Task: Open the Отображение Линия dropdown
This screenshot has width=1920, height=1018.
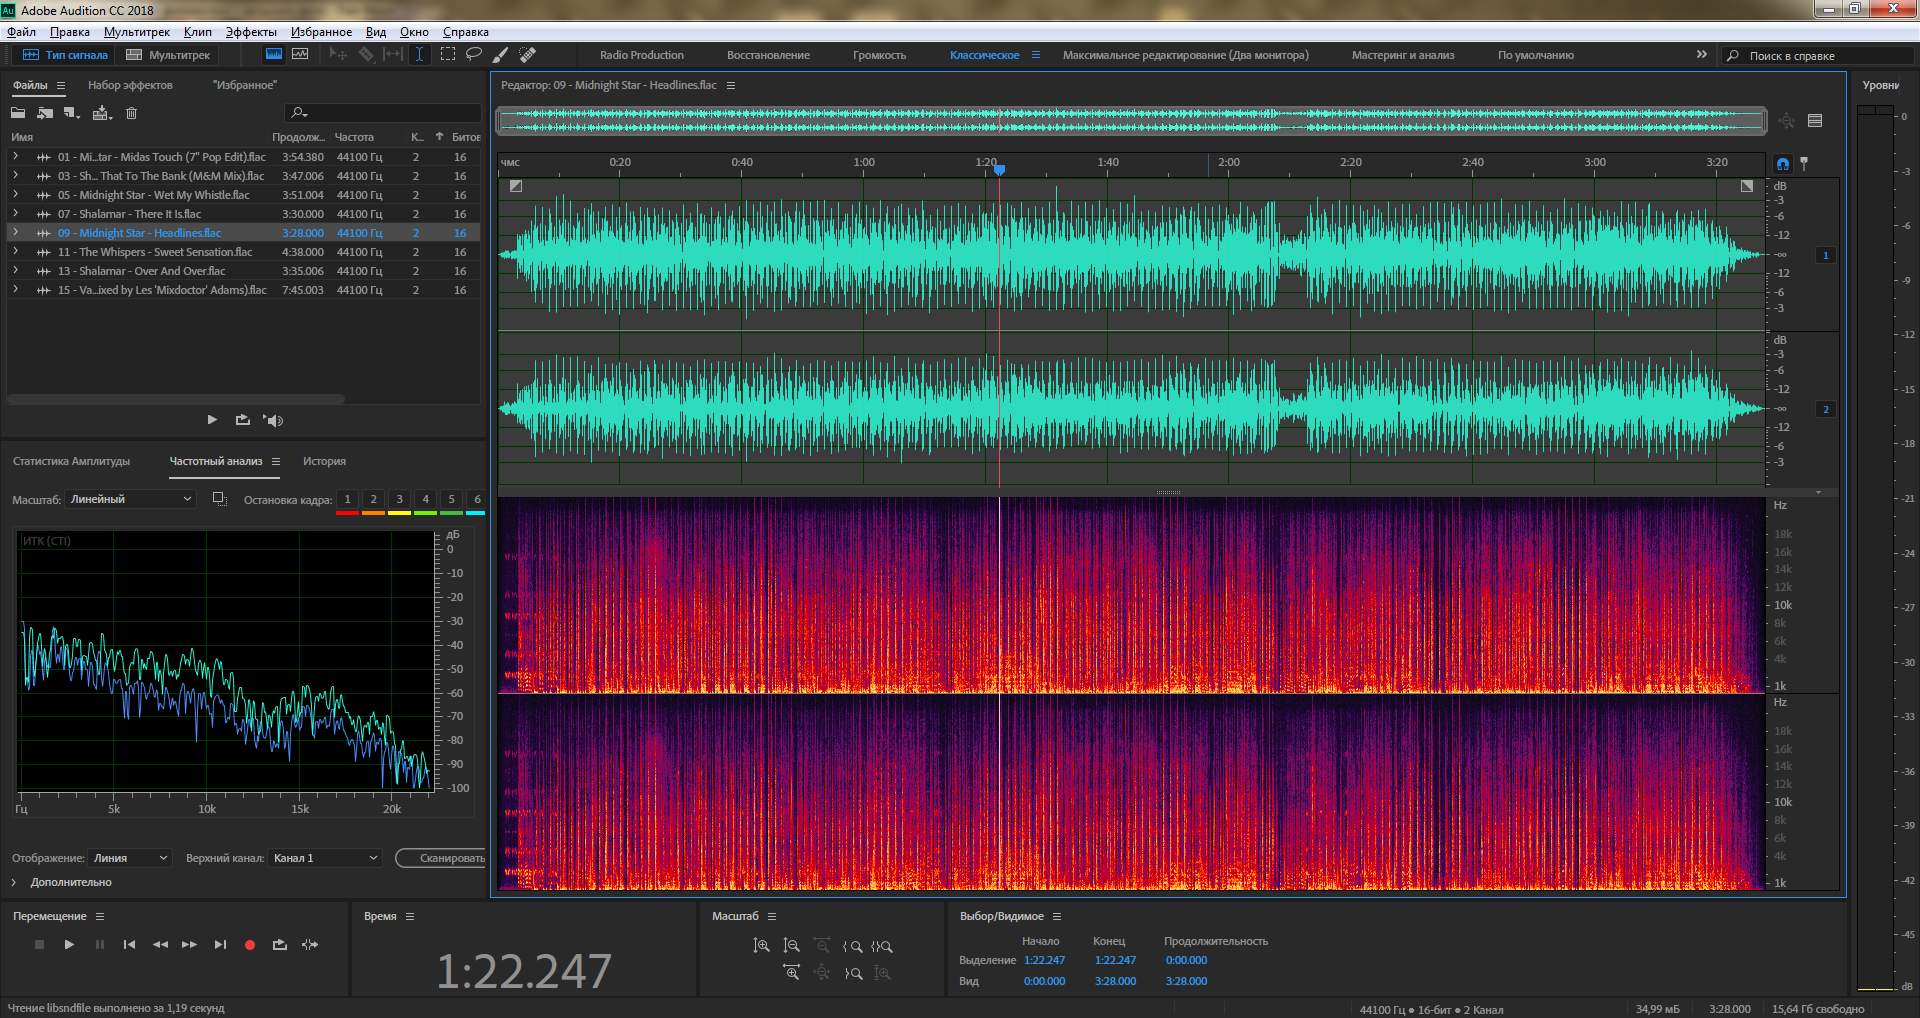Action: click(x=130, y=858)
